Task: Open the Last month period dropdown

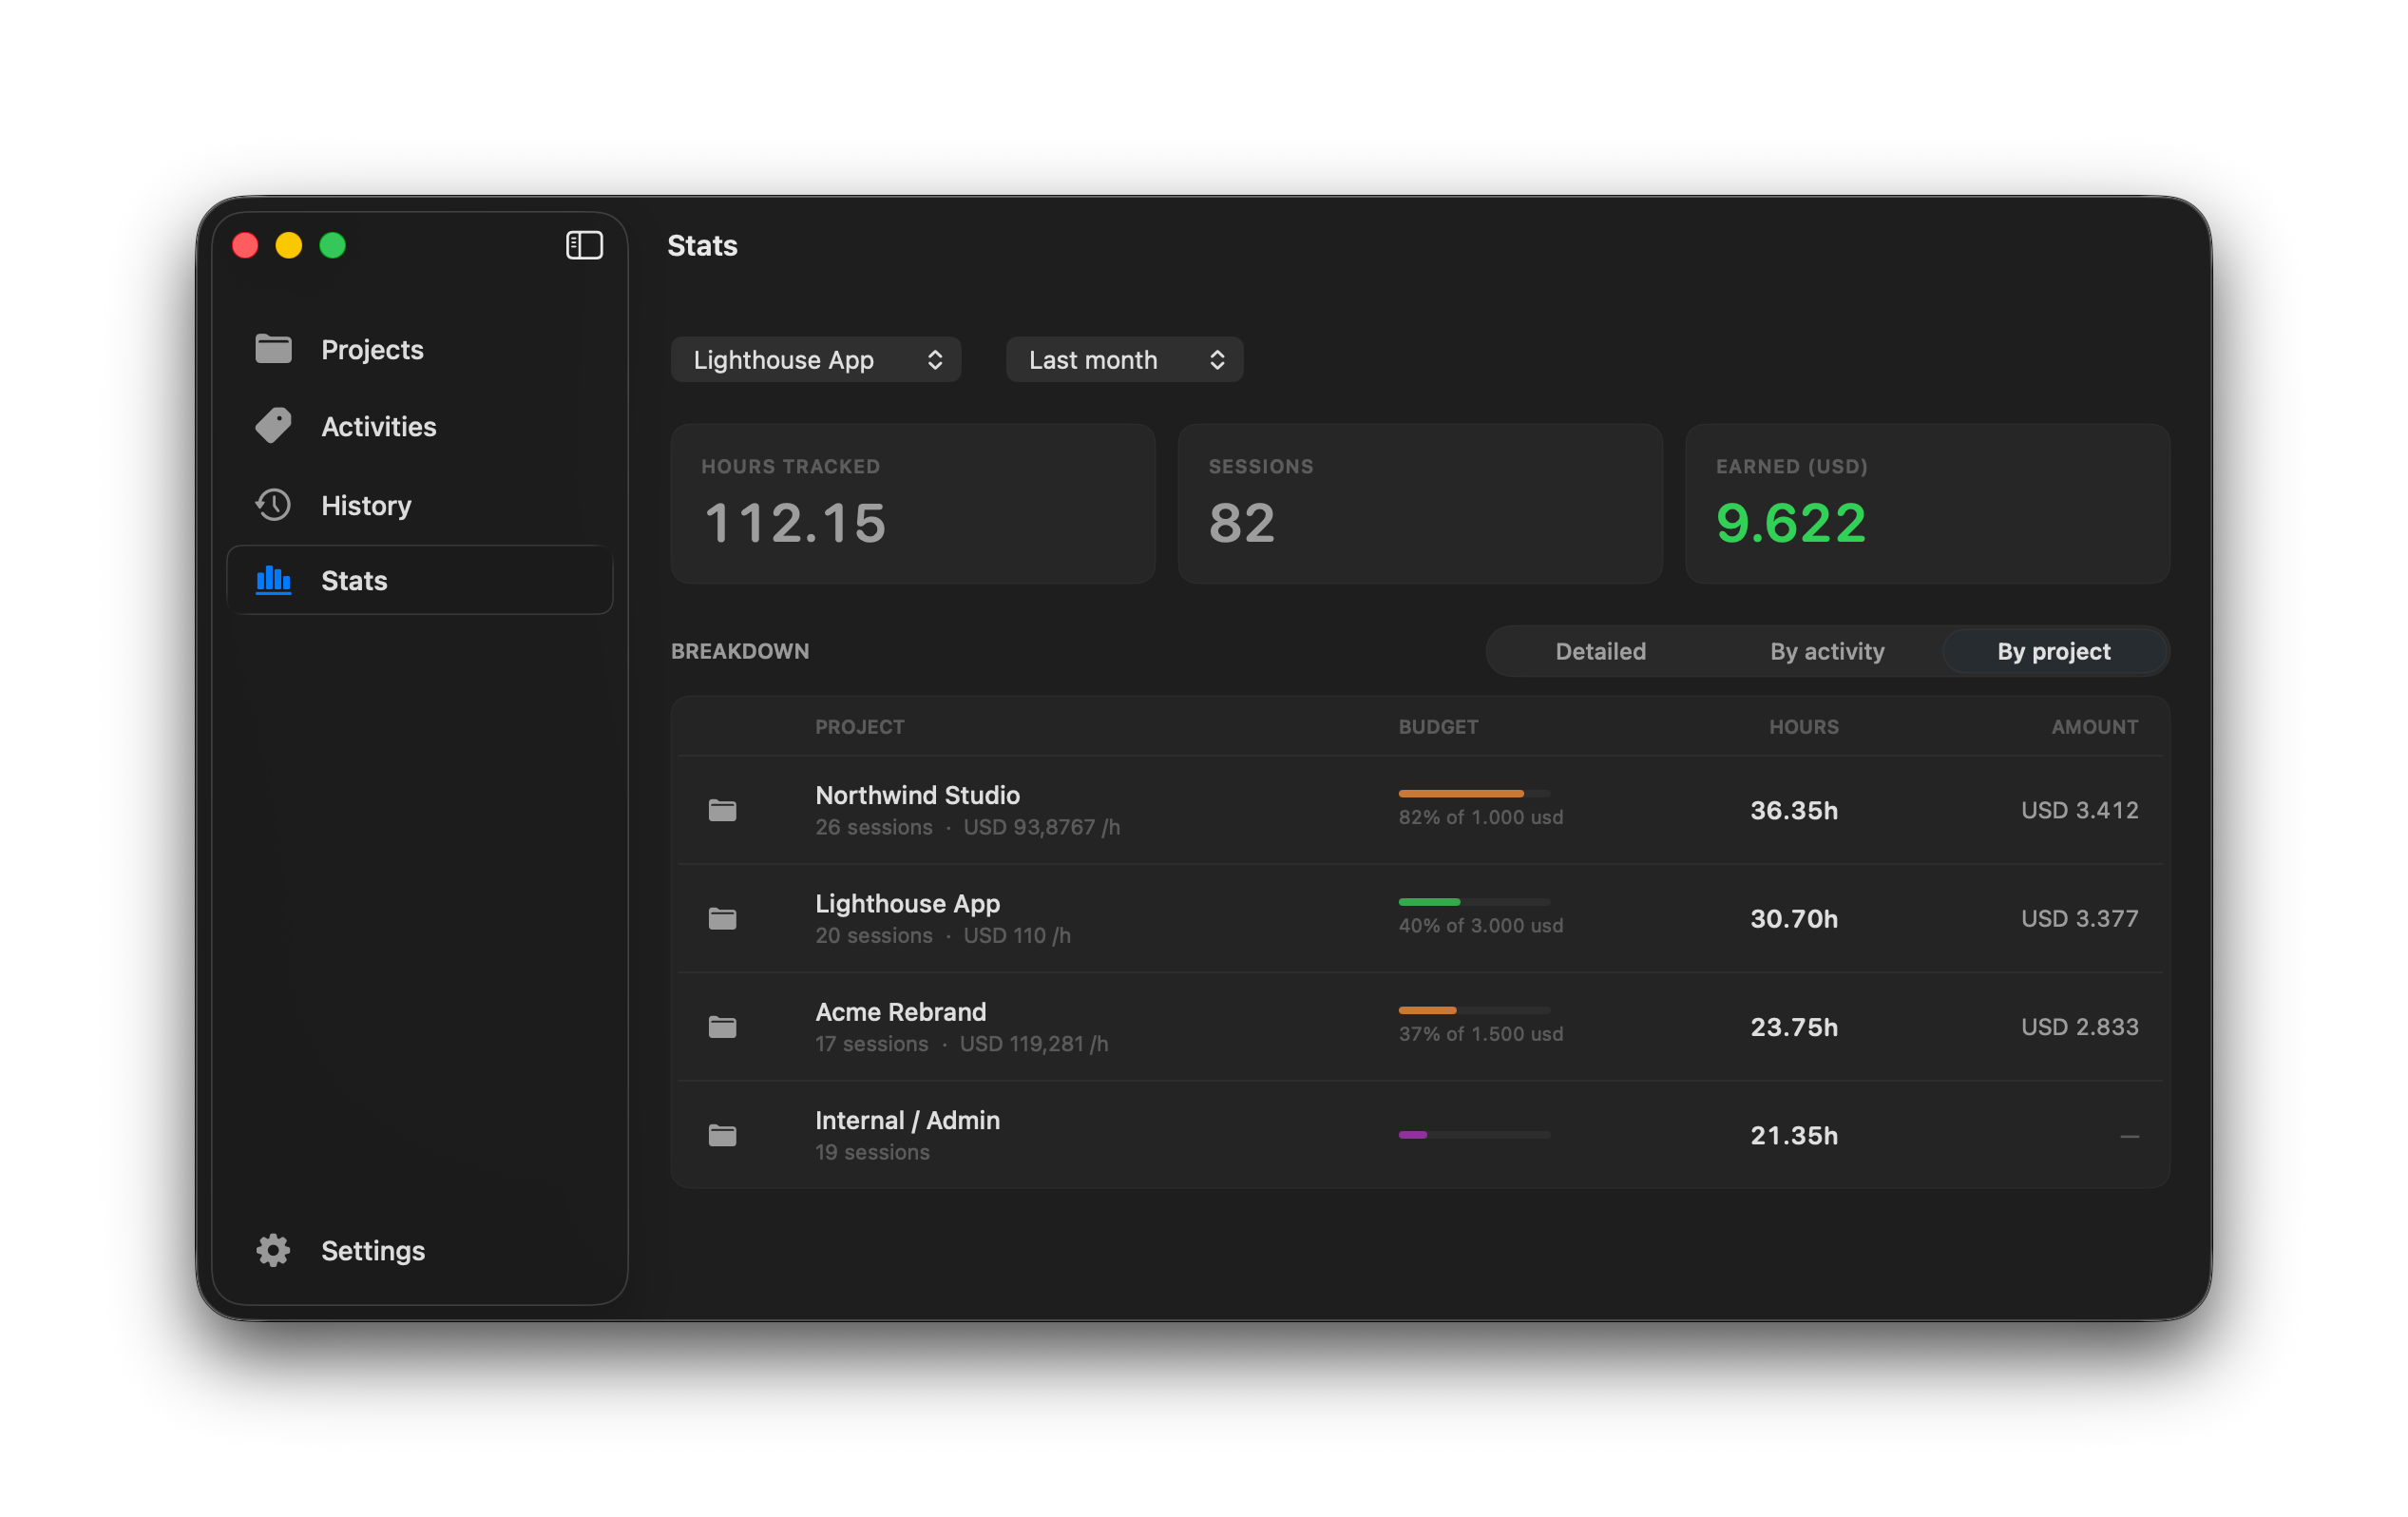Action: 1125,359
